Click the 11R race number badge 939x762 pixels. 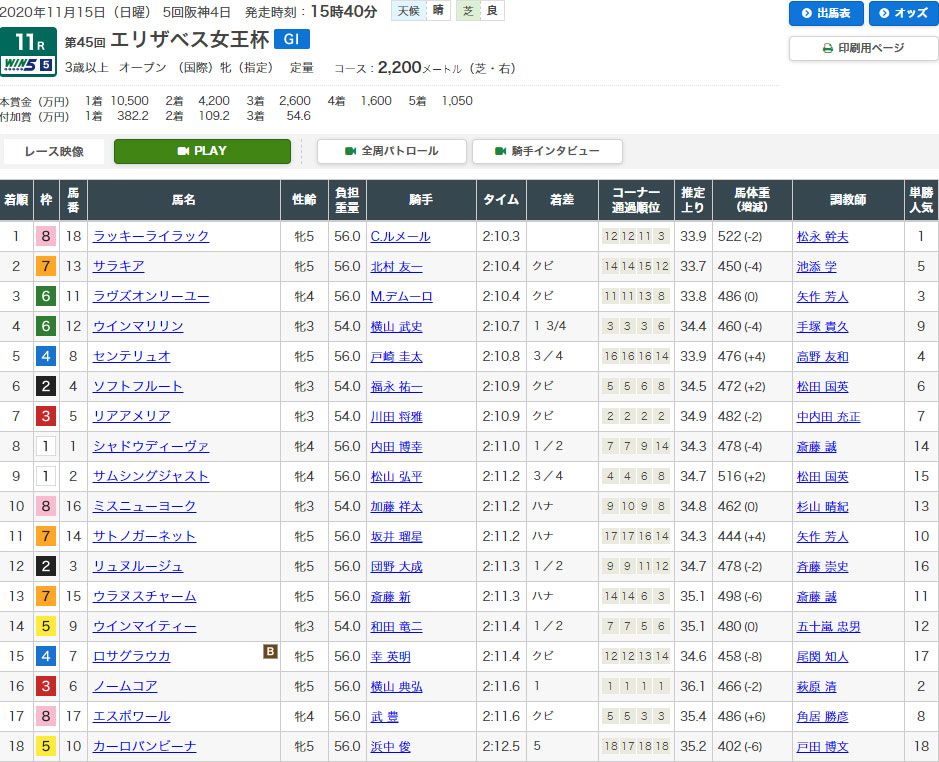pyautogui.click(x=27, y=41)
